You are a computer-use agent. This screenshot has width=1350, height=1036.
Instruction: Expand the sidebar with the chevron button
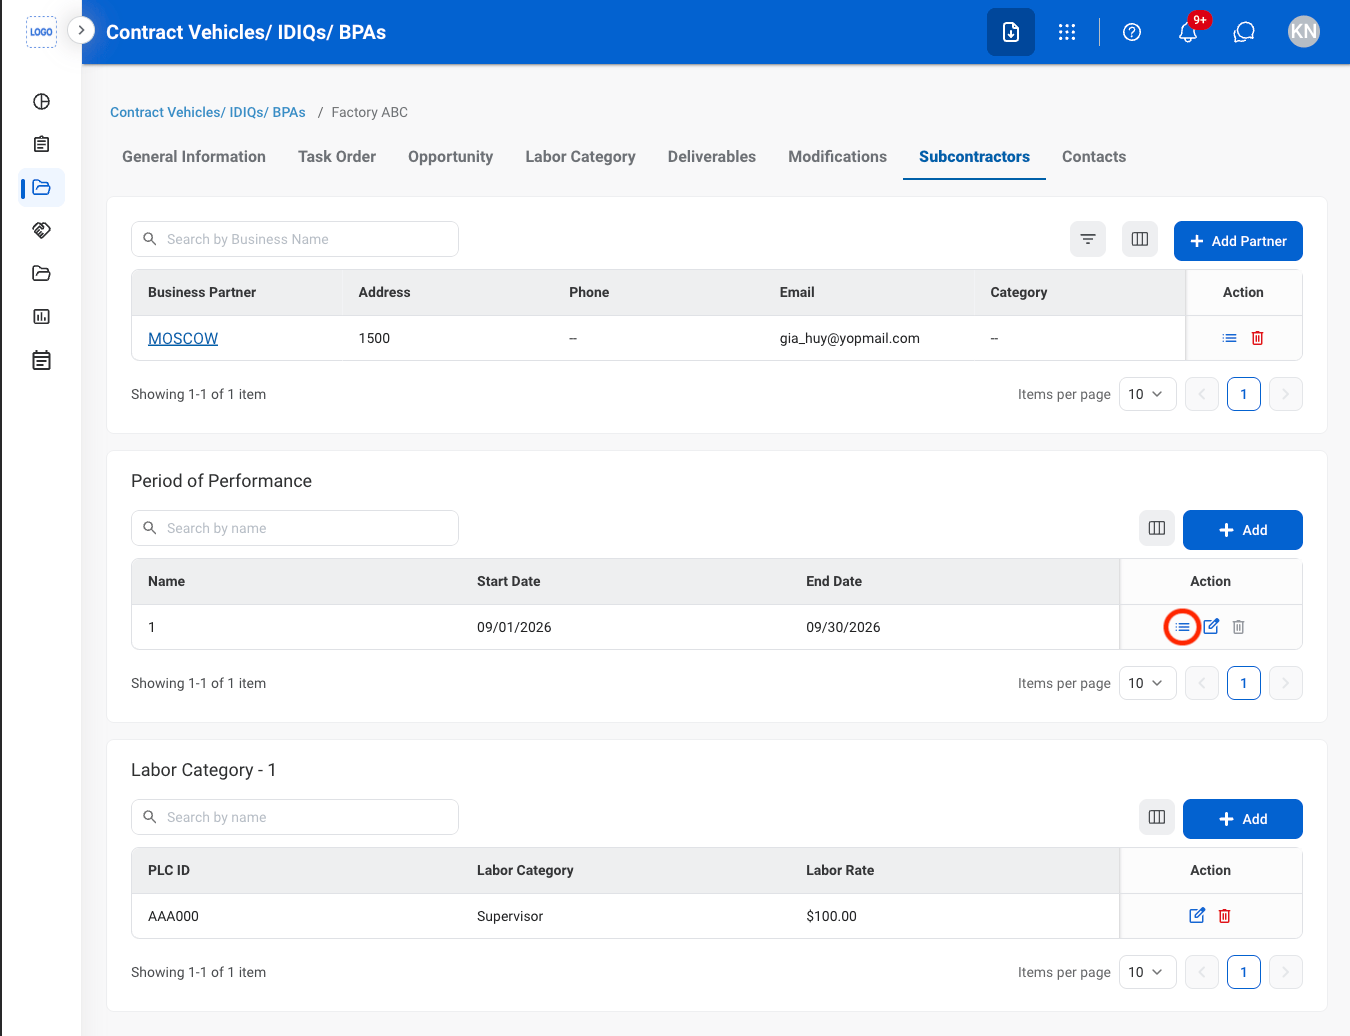[x=81, y=30]
